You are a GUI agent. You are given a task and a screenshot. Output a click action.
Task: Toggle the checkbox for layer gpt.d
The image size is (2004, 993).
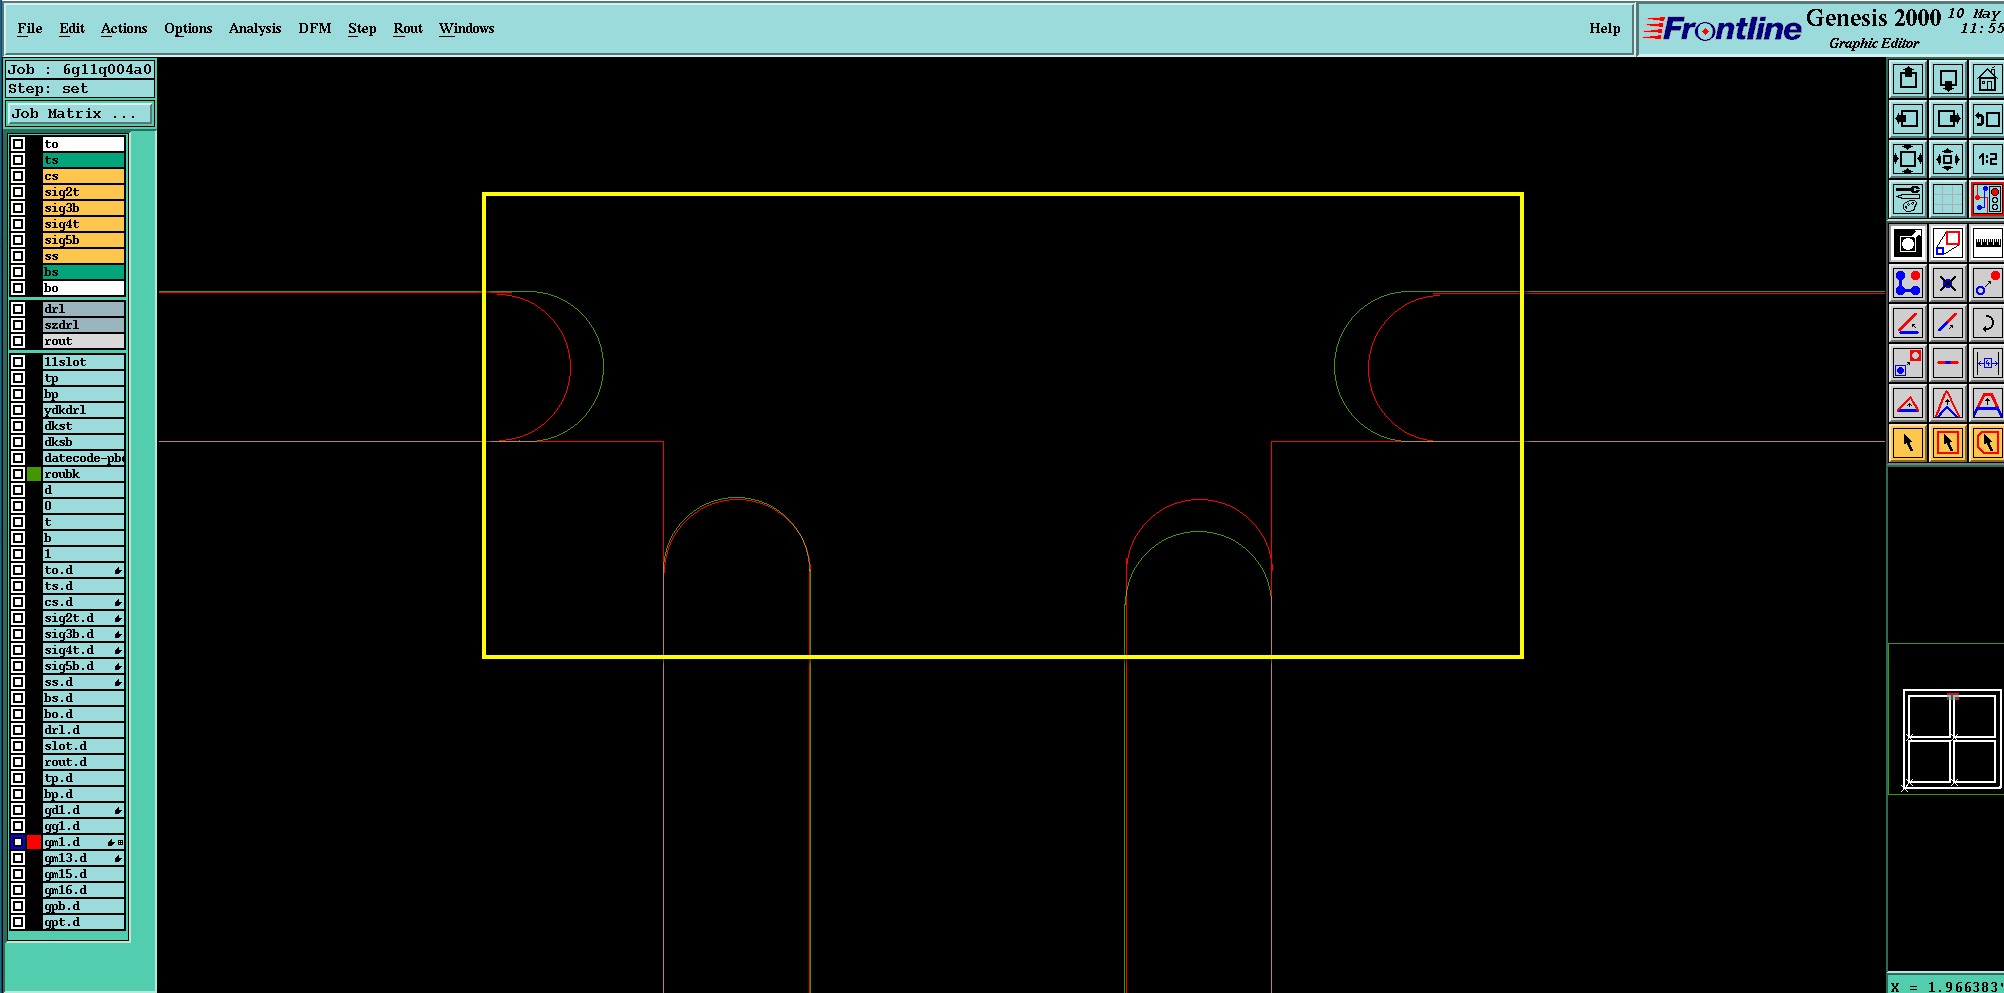tap(18, 922)
